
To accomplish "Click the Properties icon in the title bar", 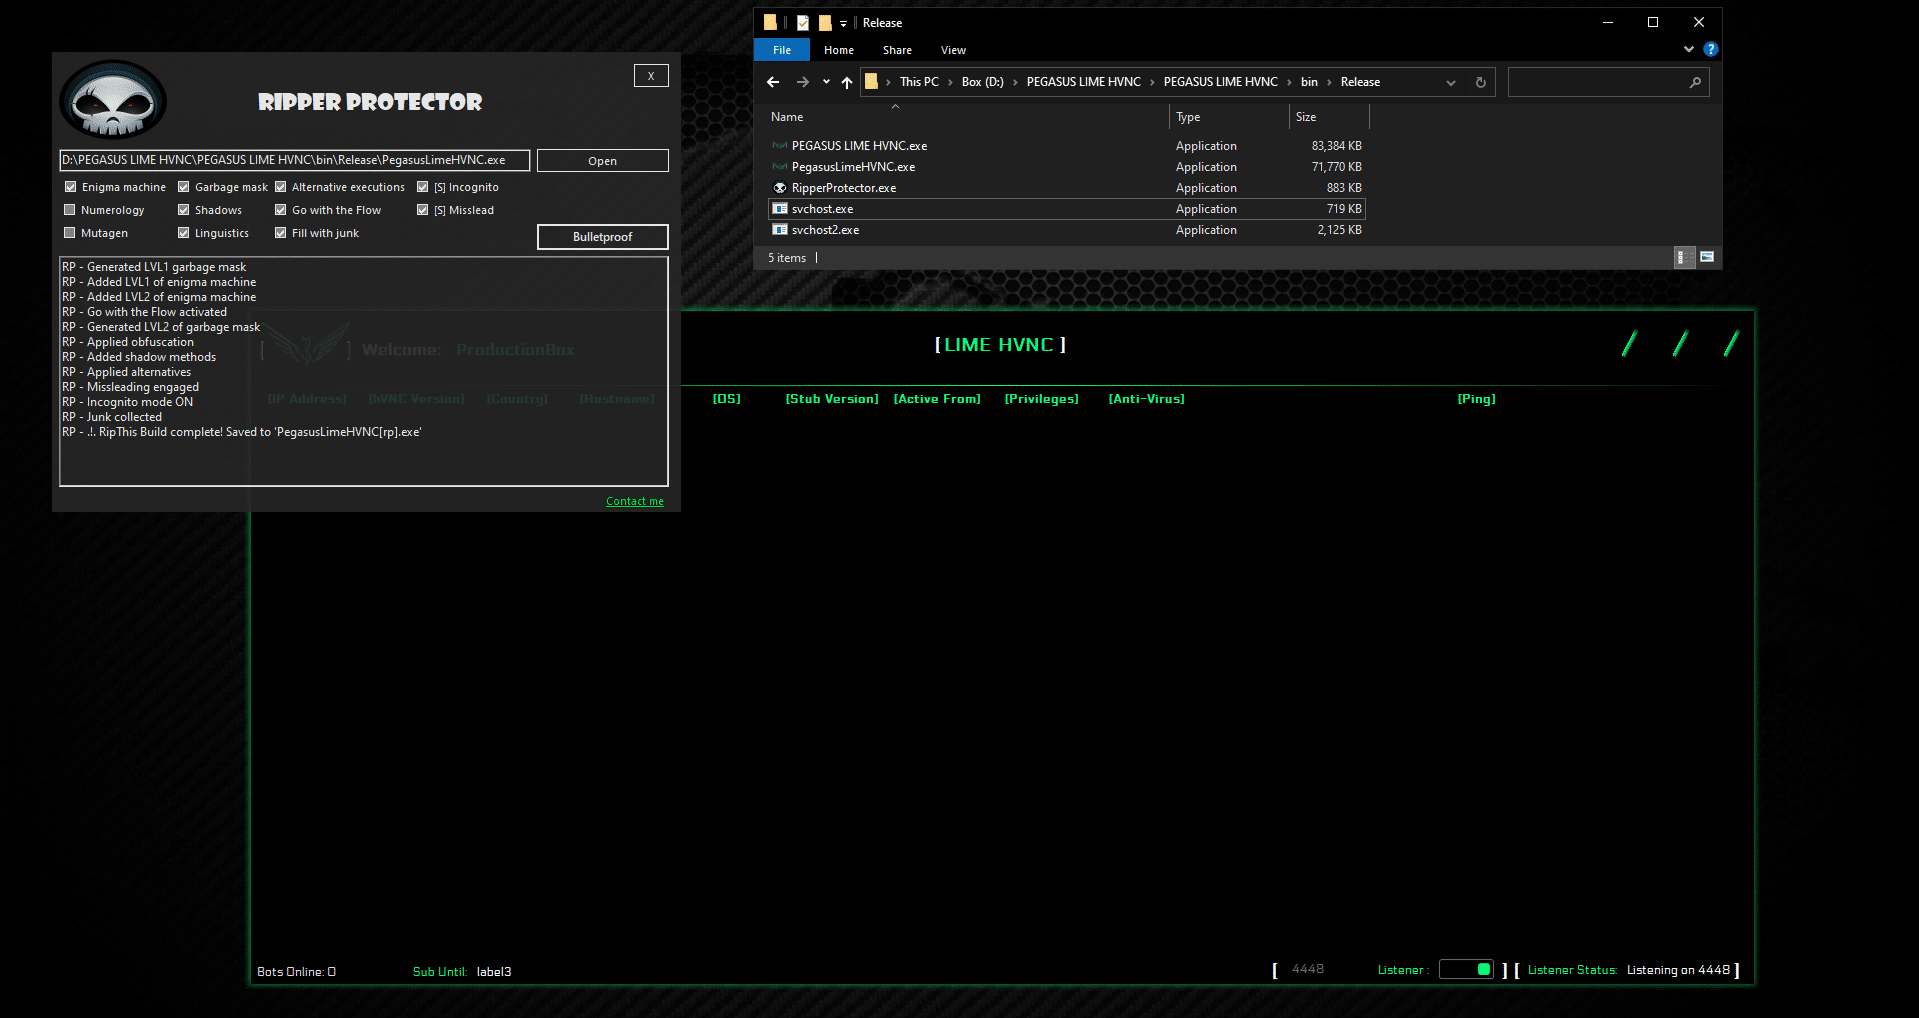I will point(802,22).
